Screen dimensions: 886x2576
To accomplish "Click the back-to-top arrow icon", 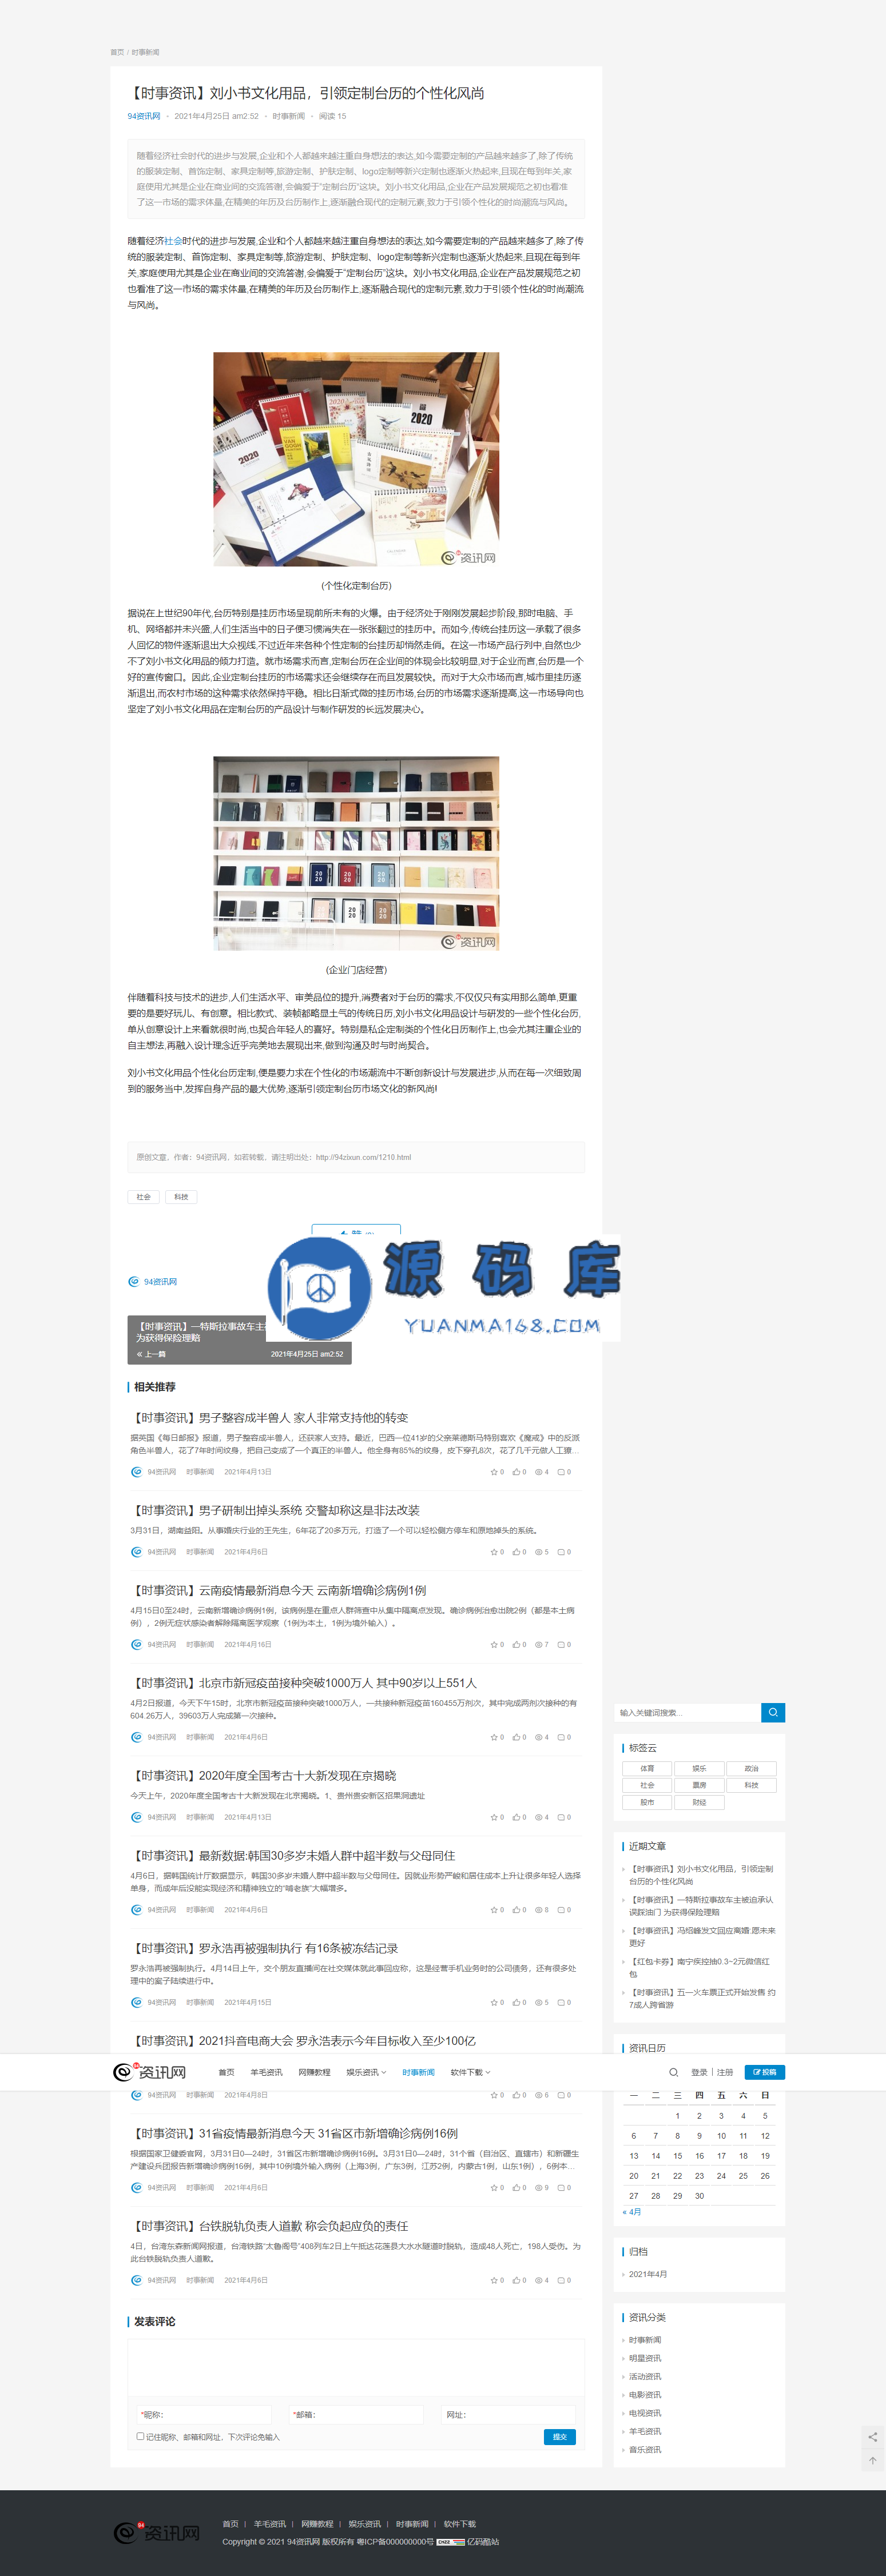I will (x=872, y=2461).
